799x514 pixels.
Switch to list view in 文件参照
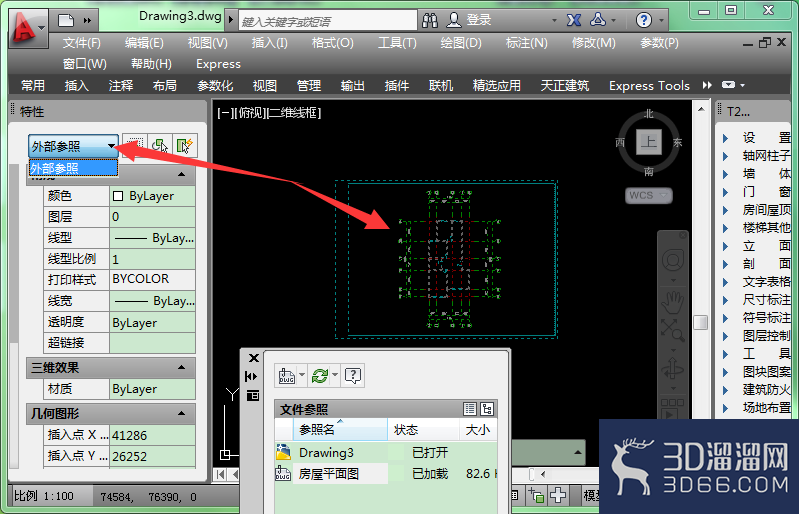pos(470,409)
